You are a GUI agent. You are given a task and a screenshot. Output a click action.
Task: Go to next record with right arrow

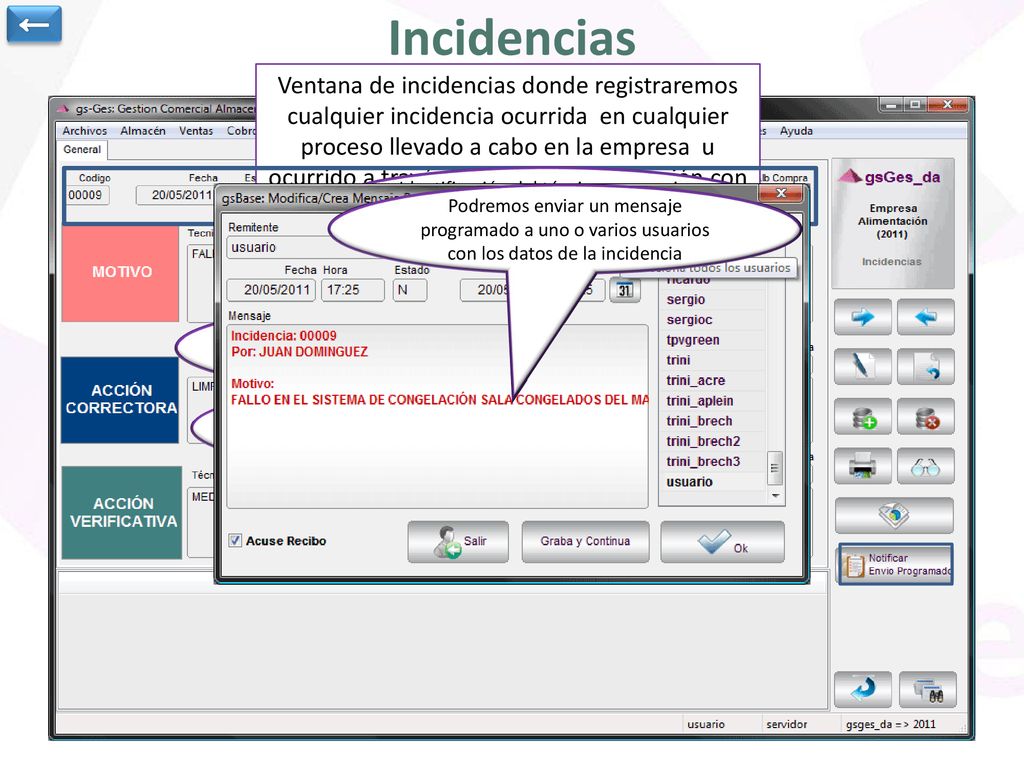coord(863,317)
